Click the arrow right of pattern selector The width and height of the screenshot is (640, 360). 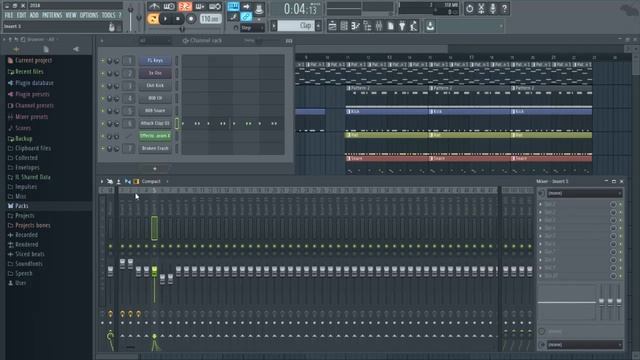tap(319, 26)
